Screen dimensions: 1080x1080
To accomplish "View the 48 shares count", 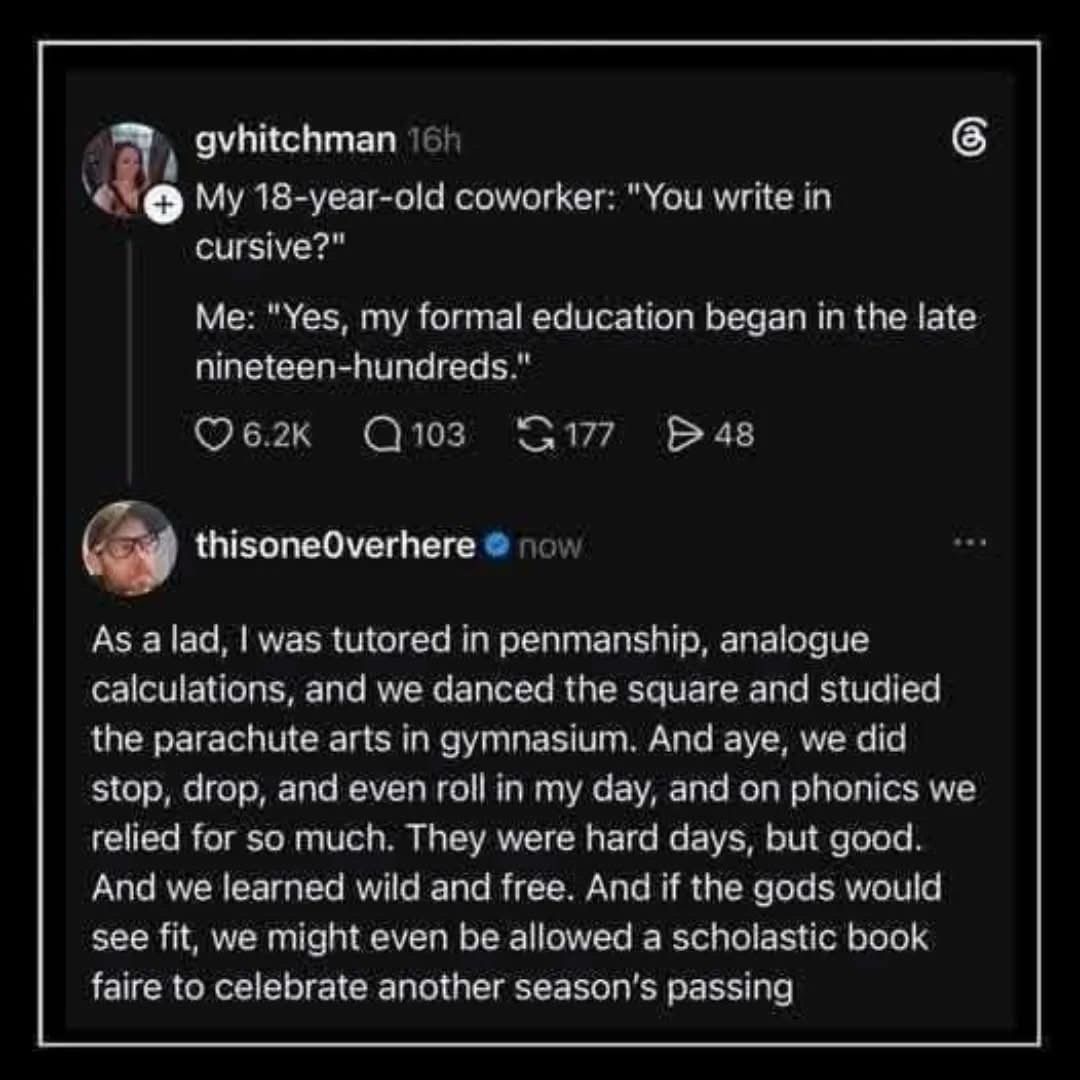I will (734, 435).
